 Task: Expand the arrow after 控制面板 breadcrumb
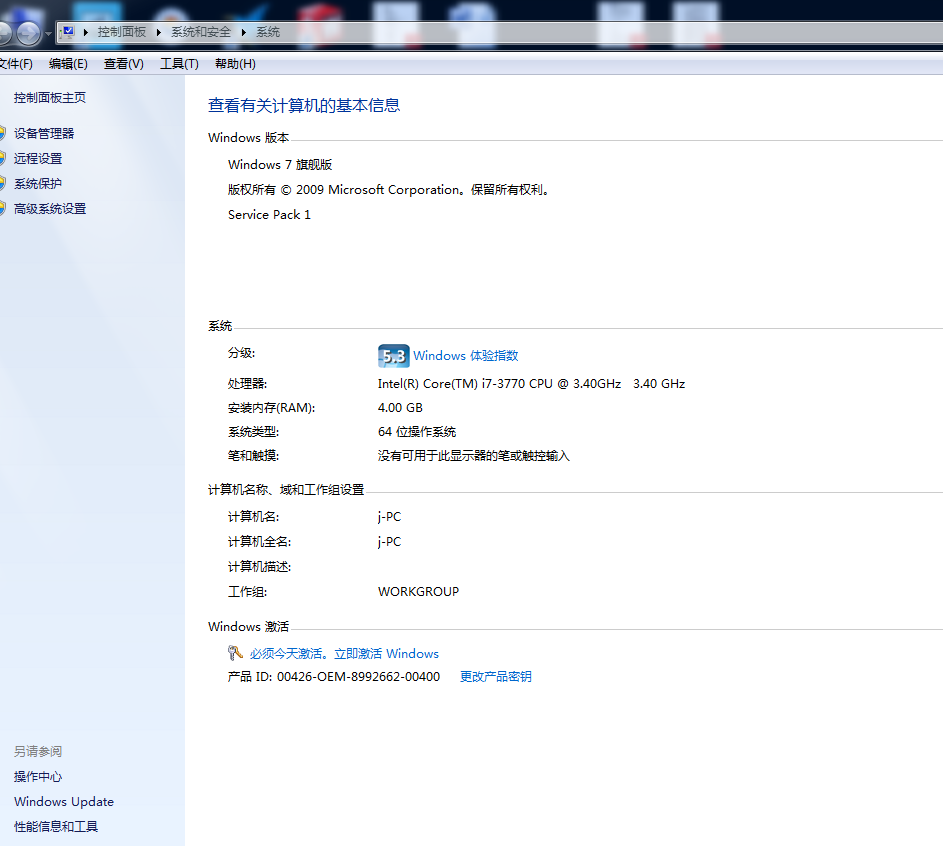[159, 32]
